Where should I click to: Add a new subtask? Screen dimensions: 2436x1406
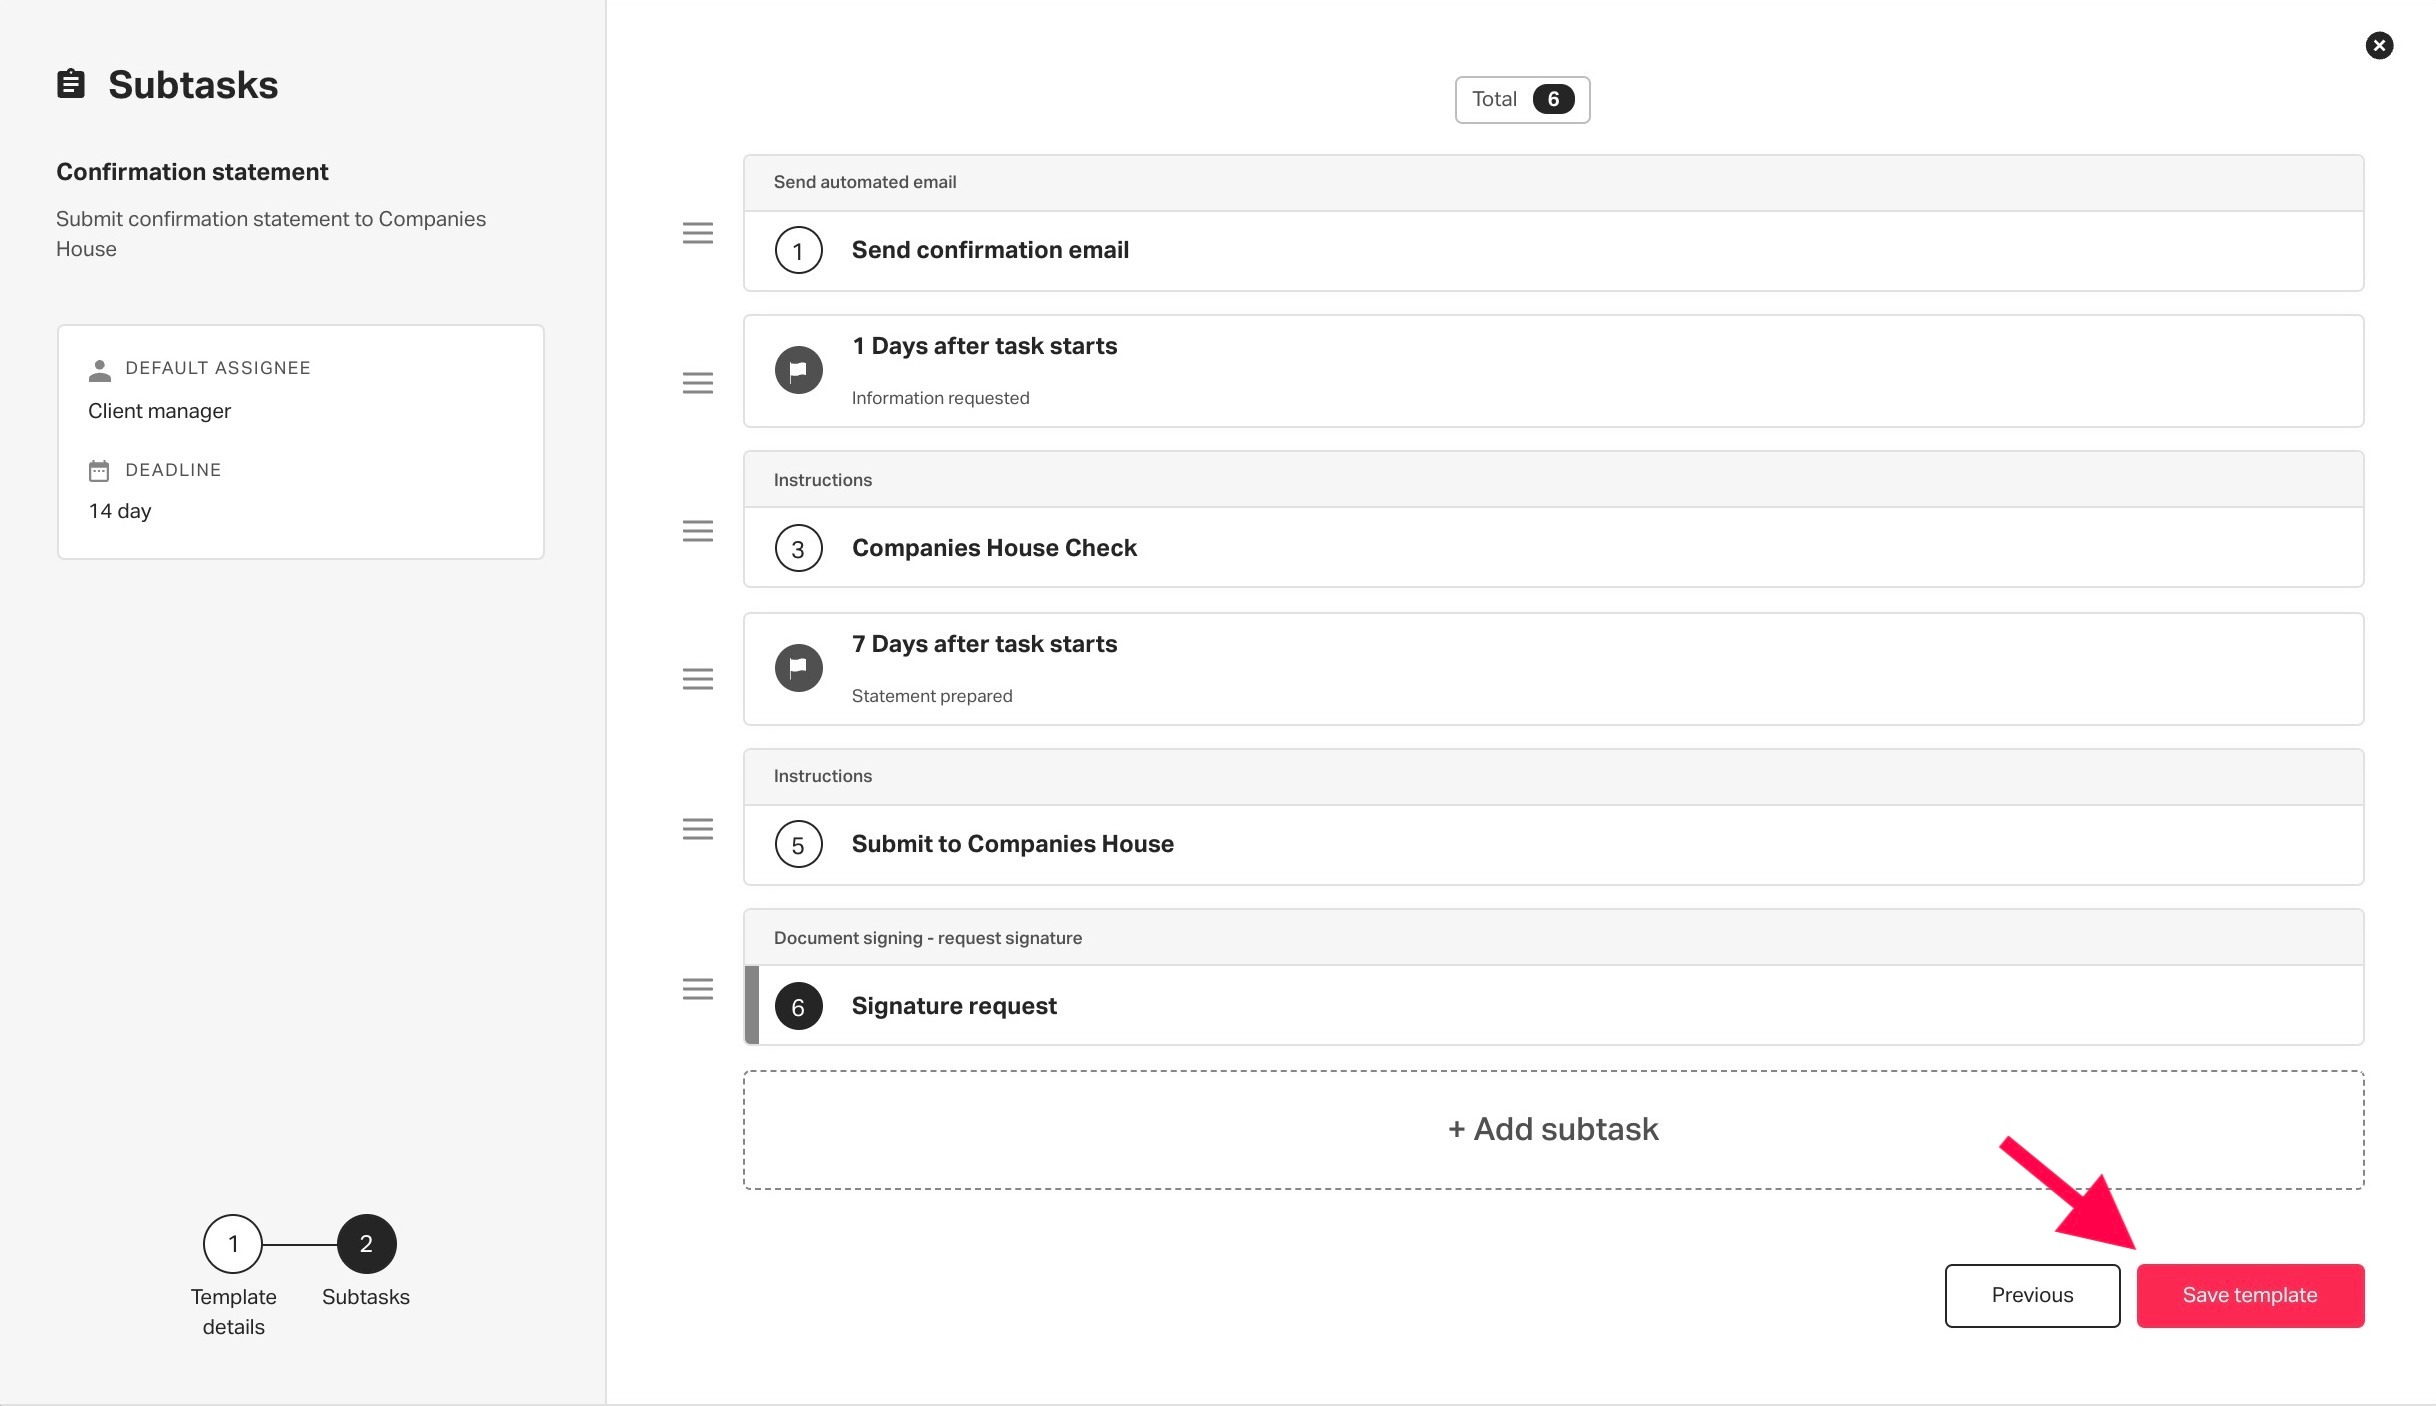tap(1553, 1130)
